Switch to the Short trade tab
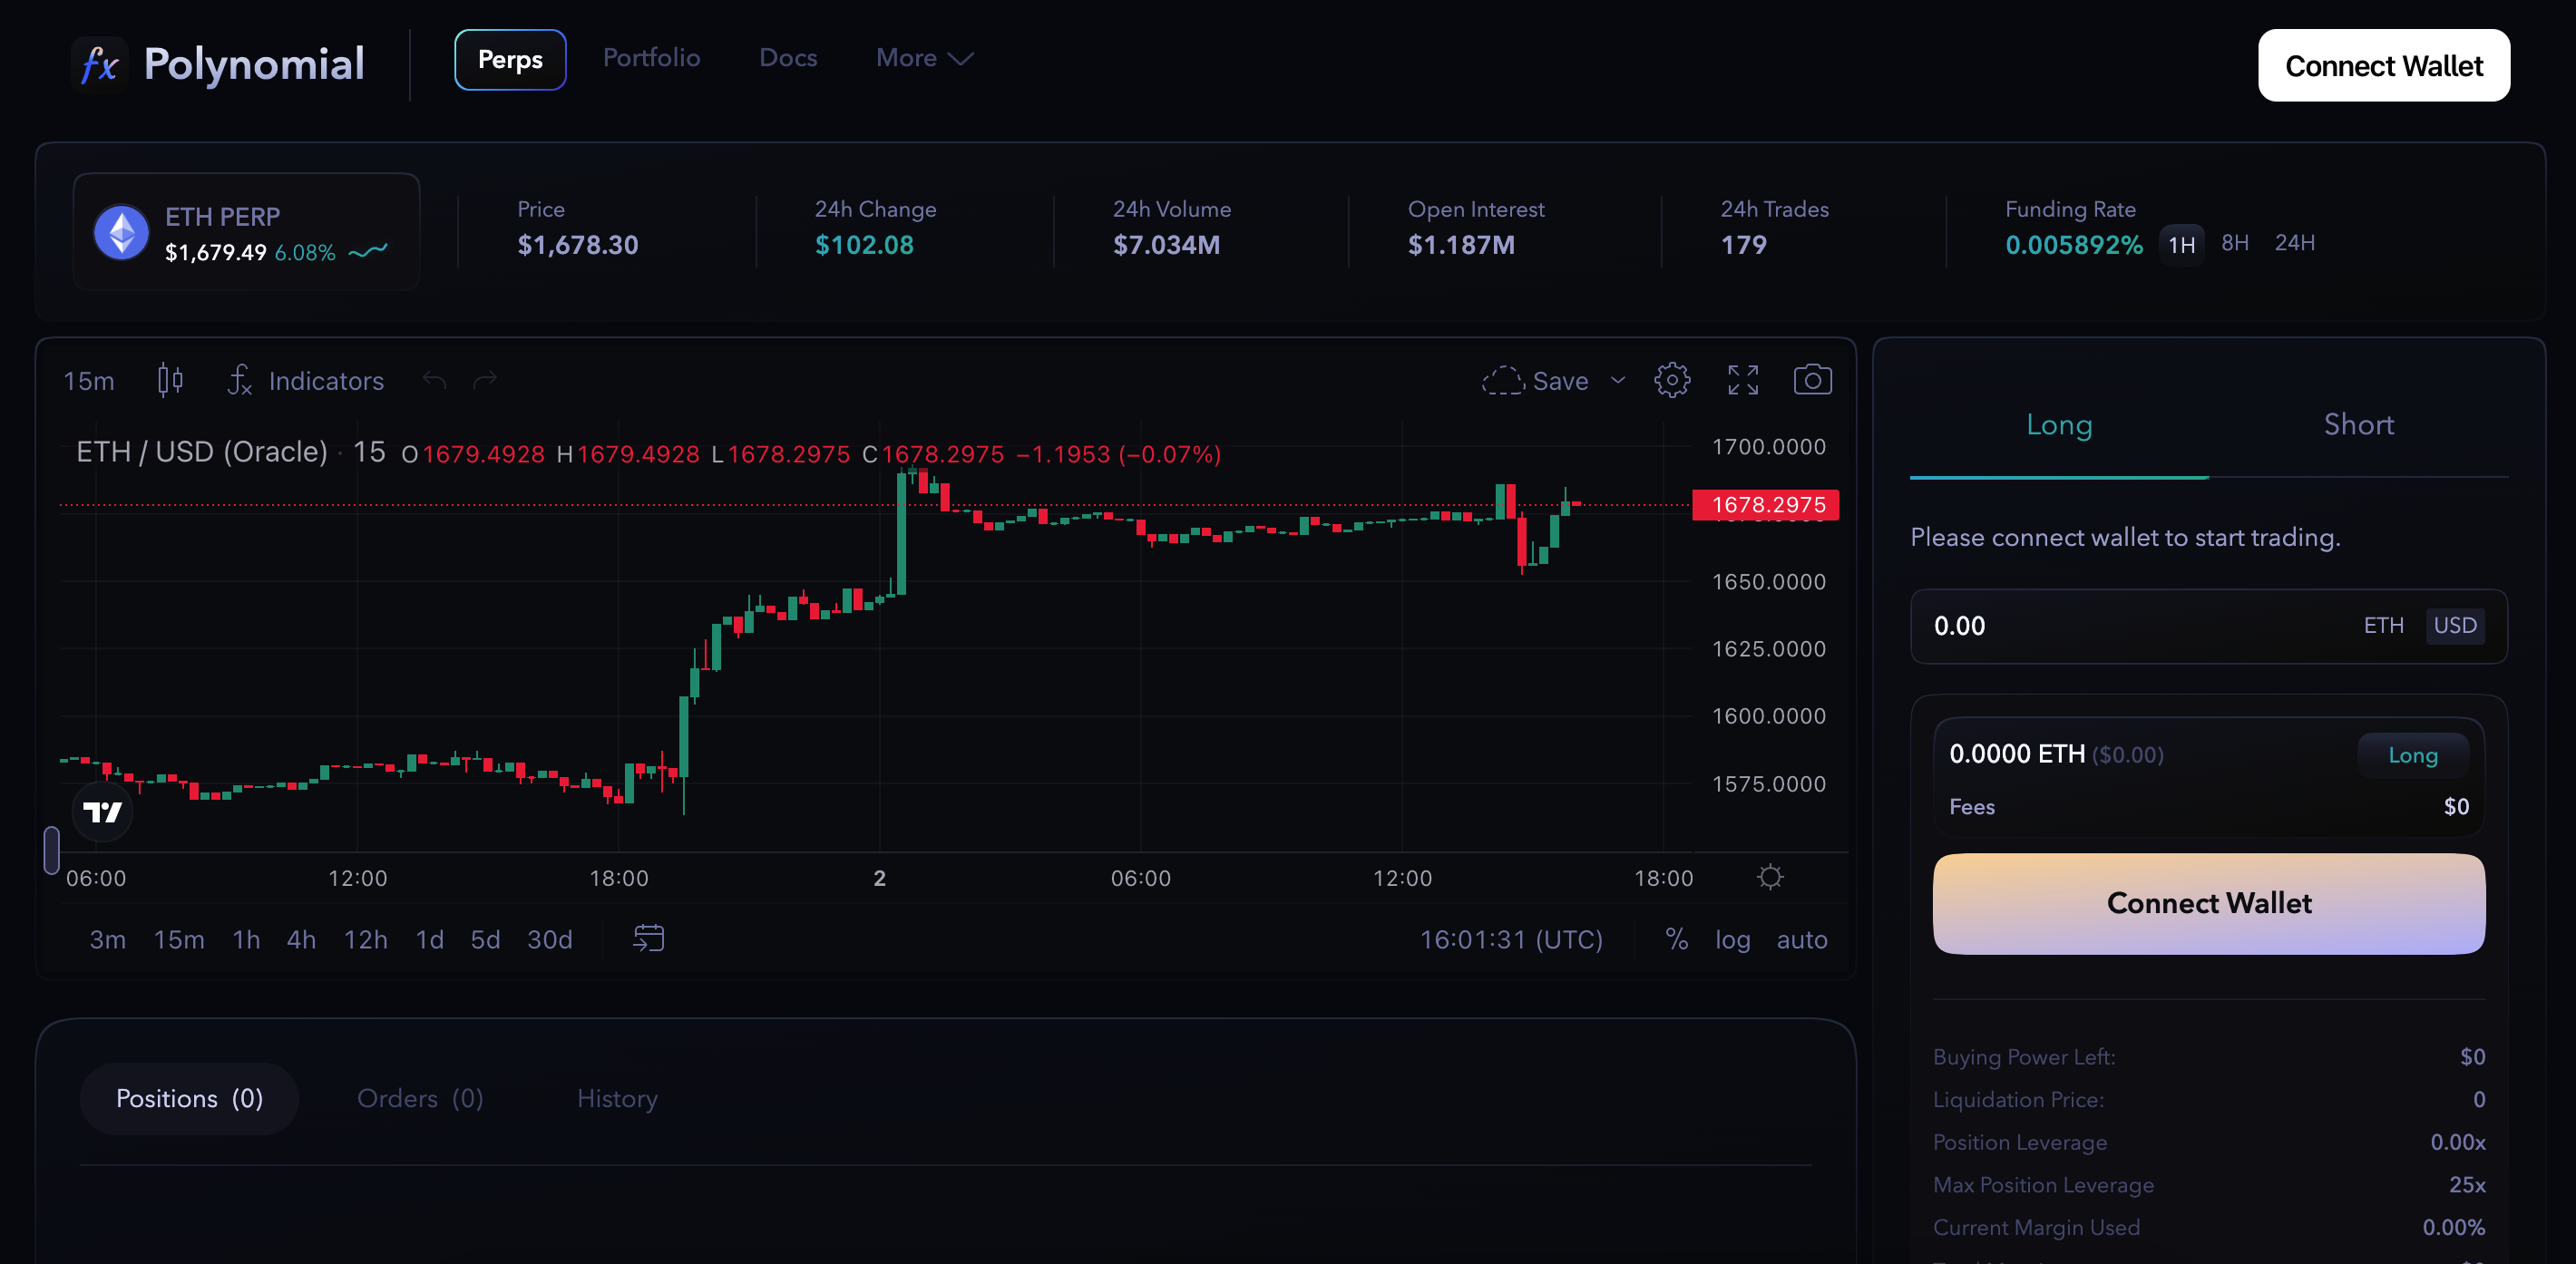Image resolution: width=2576 pixels, height=1264 pixels. click(2358, 424)
